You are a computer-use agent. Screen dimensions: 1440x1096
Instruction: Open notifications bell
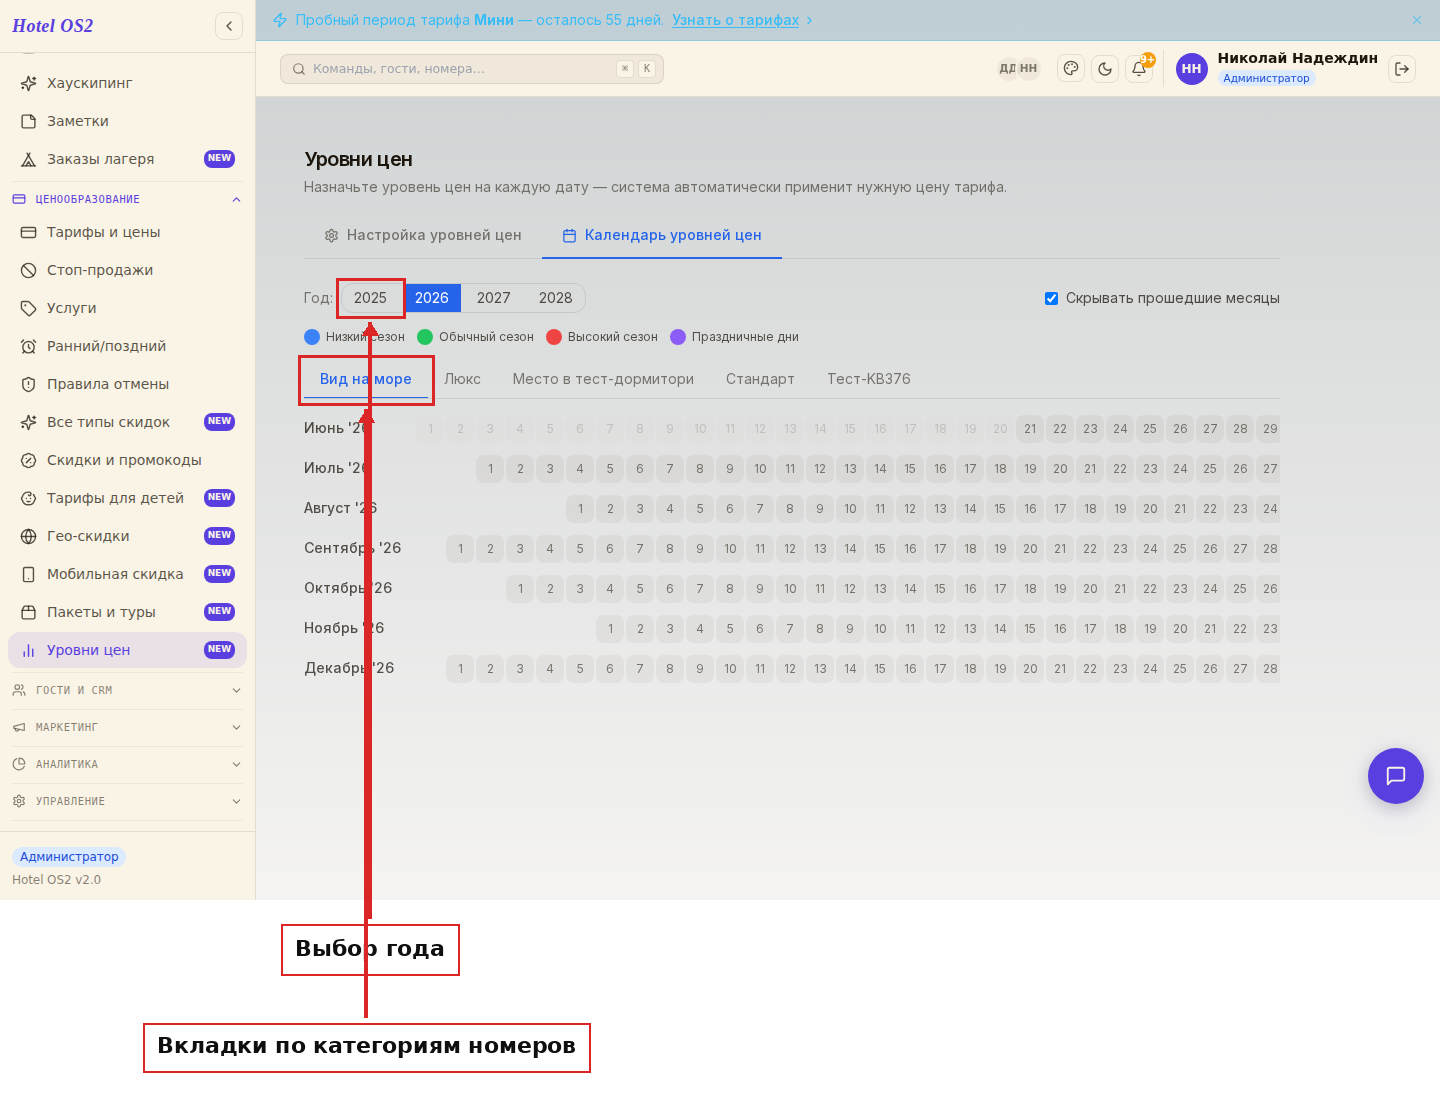(x=1139, y=69)
